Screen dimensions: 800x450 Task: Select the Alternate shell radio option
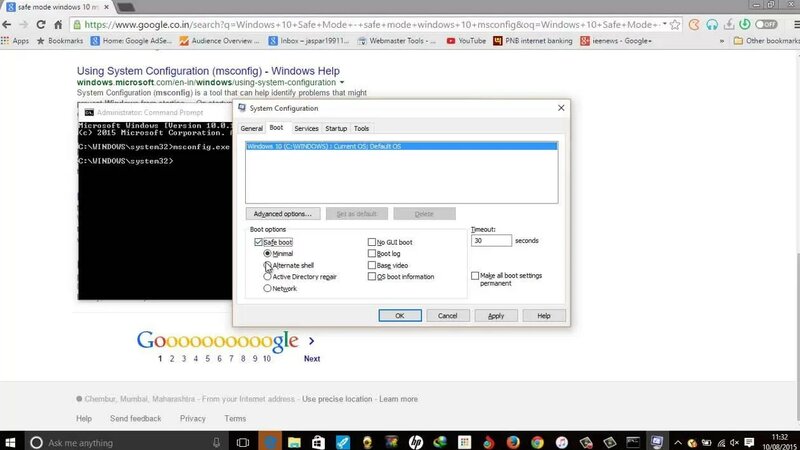pos(267,265)
